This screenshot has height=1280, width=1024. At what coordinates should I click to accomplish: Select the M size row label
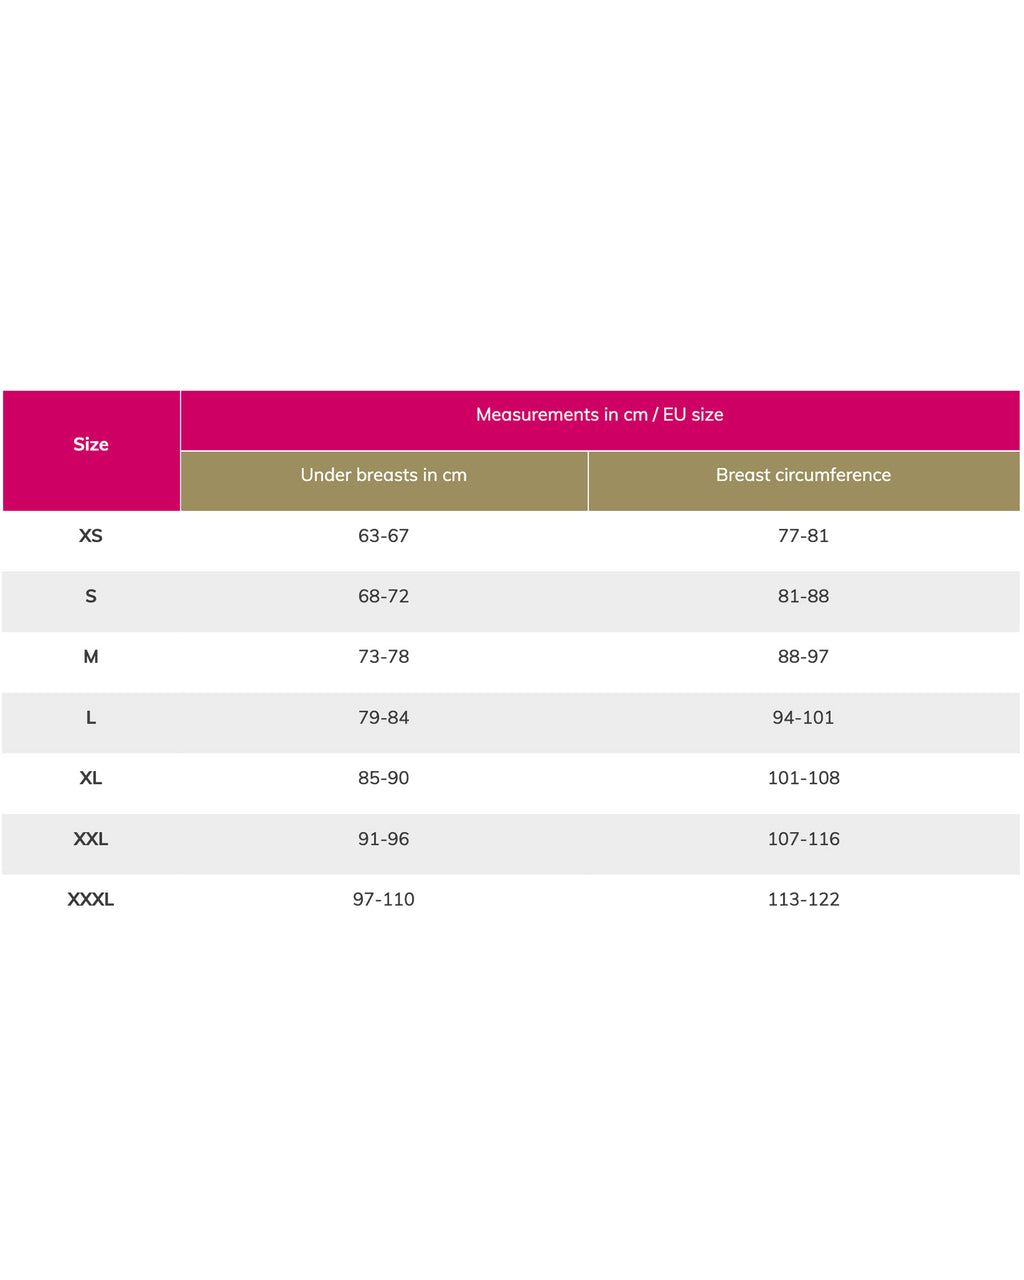[x=91, y=657]
